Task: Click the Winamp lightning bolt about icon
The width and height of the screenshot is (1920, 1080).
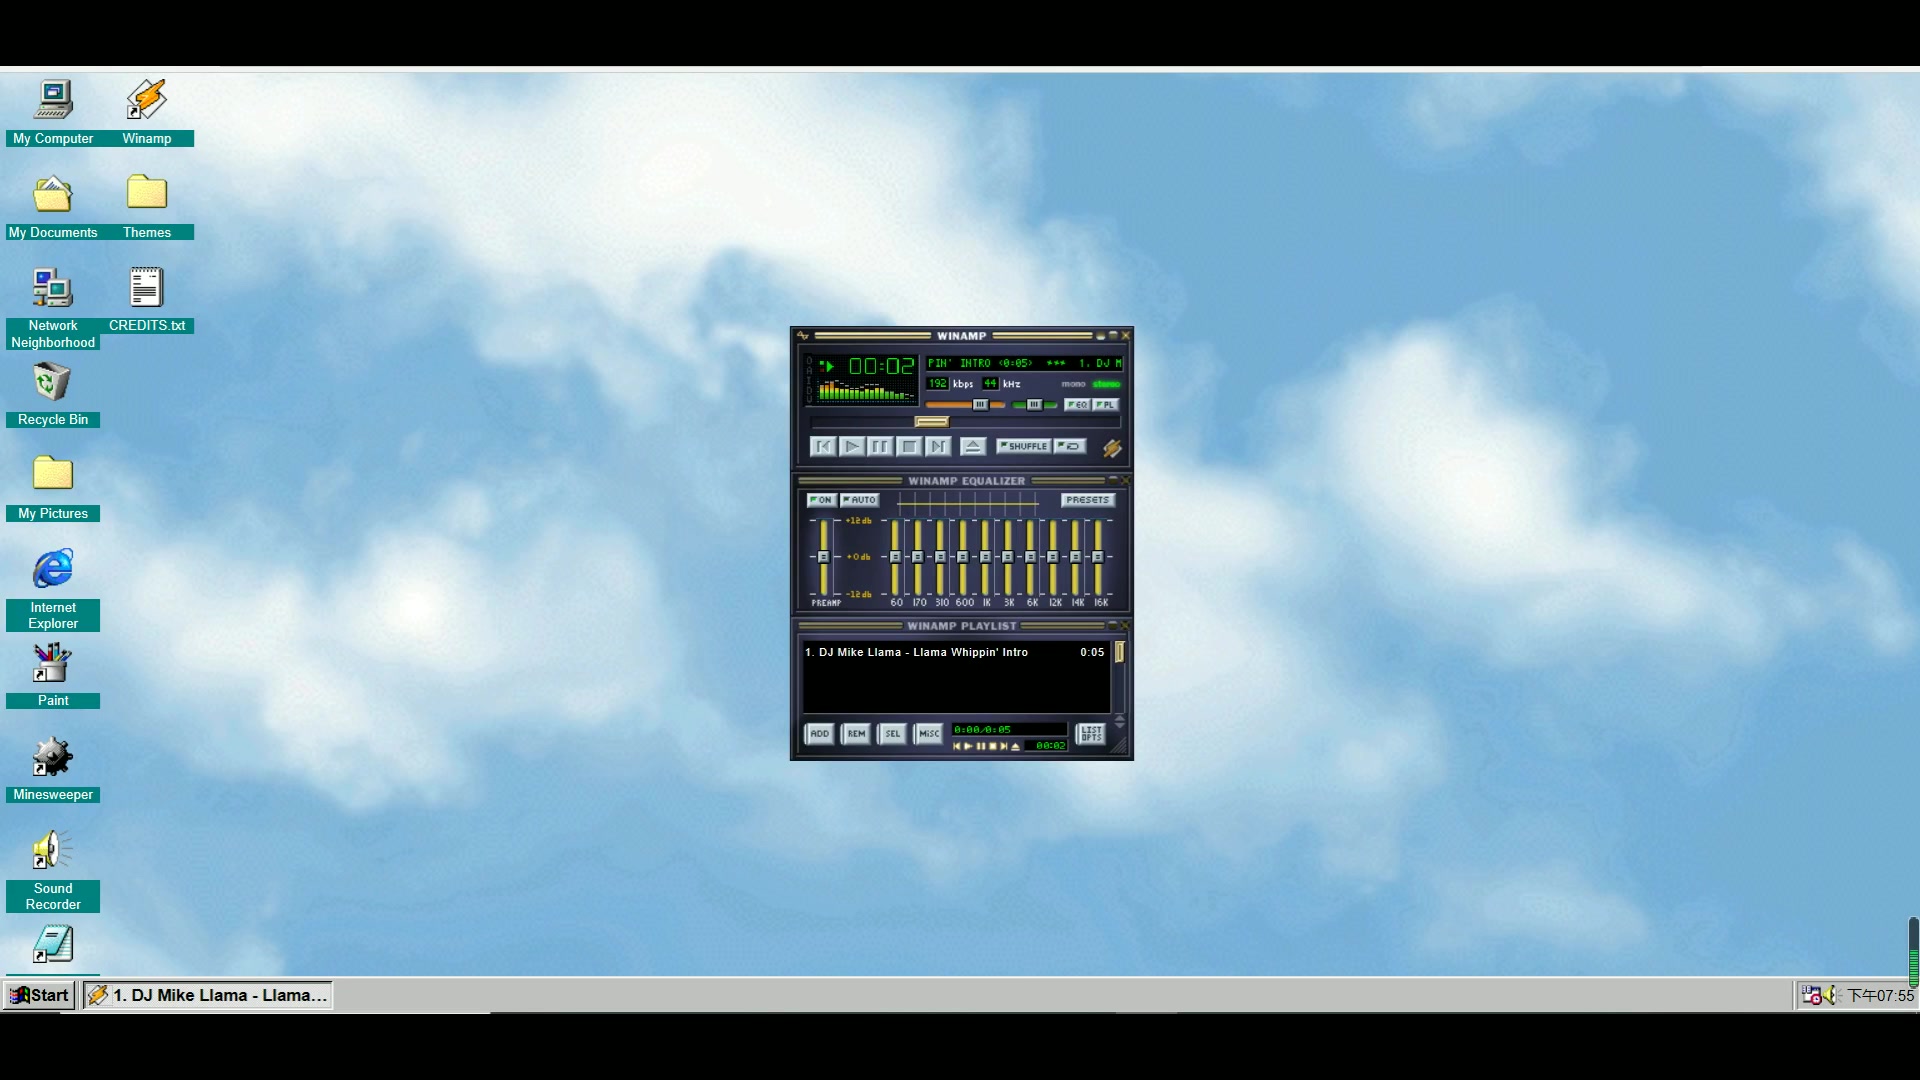Action: [1112, 449]
